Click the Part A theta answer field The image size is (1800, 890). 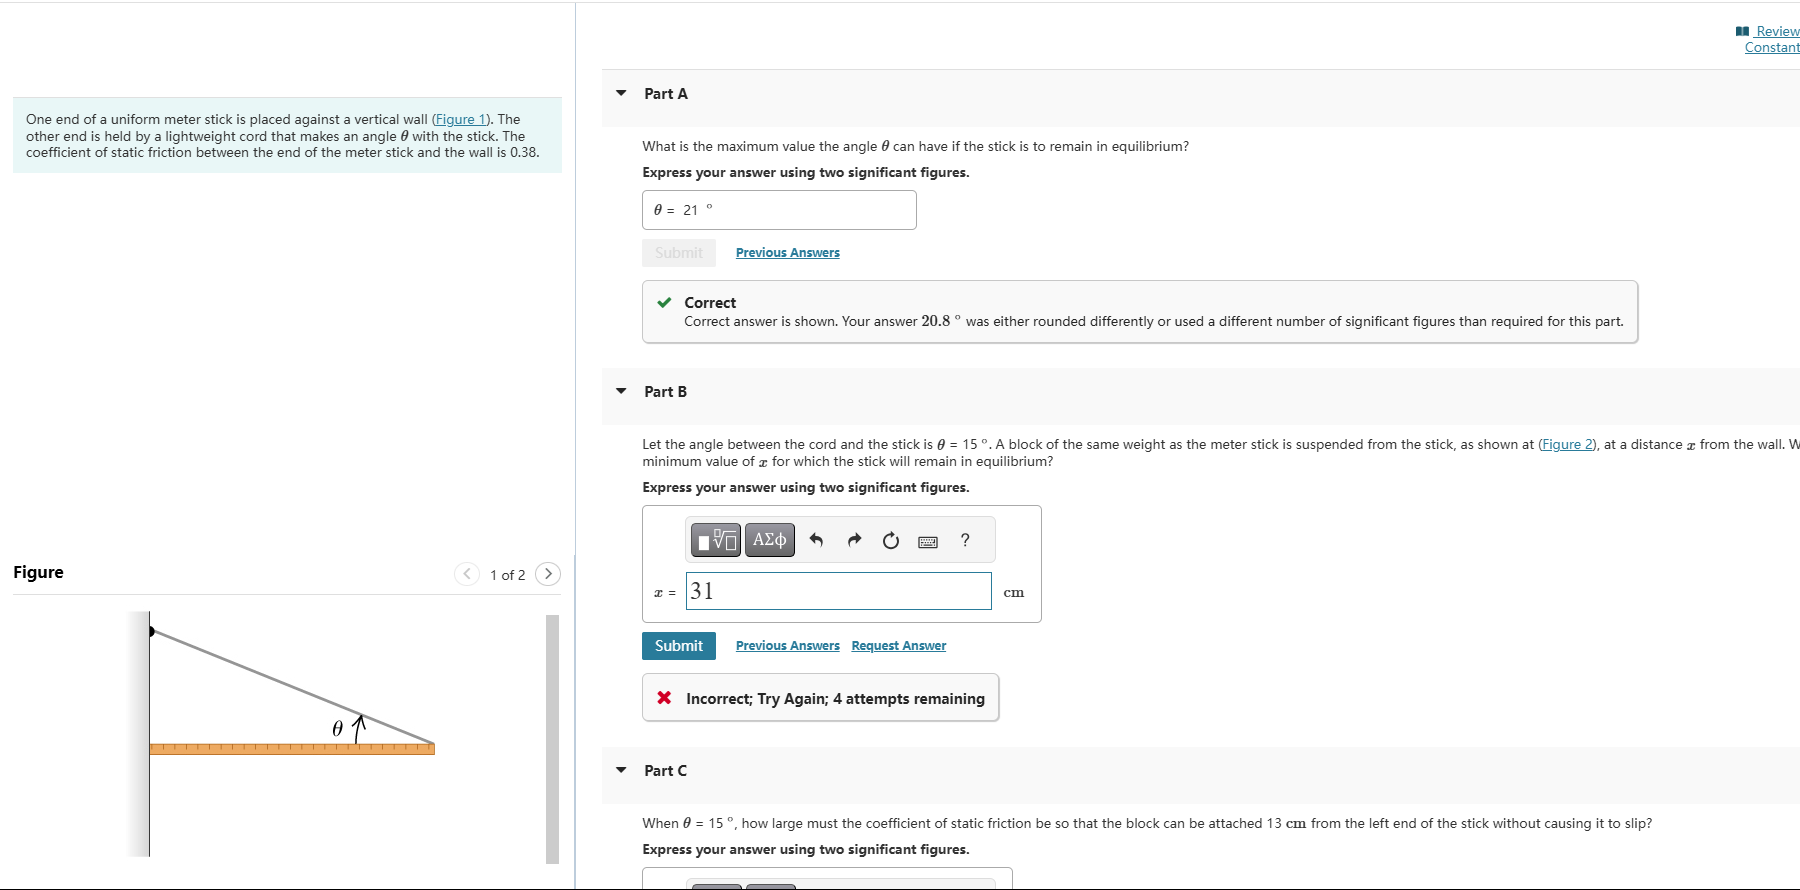tap(779, 210)
